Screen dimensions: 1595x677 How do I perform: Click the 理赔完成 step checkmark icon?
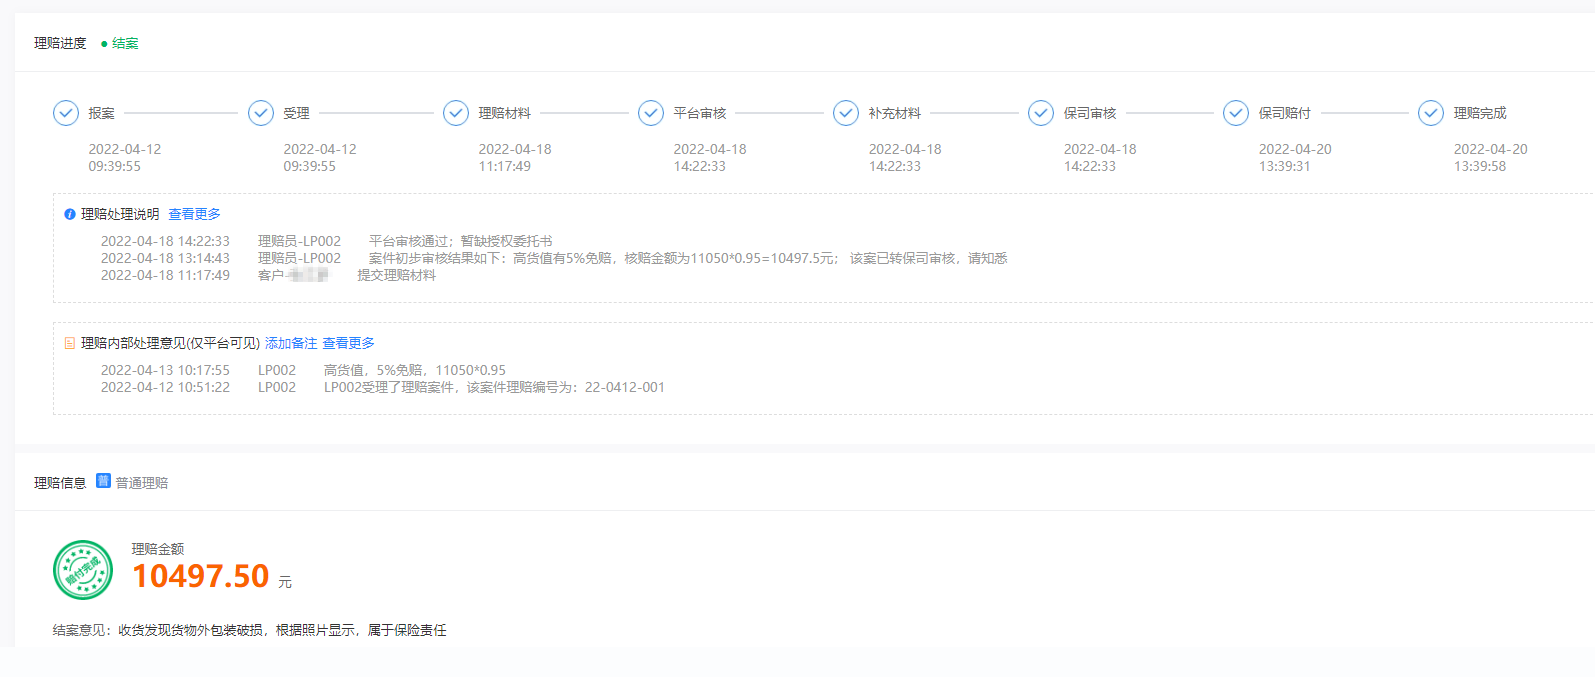tap(1431, 113)
